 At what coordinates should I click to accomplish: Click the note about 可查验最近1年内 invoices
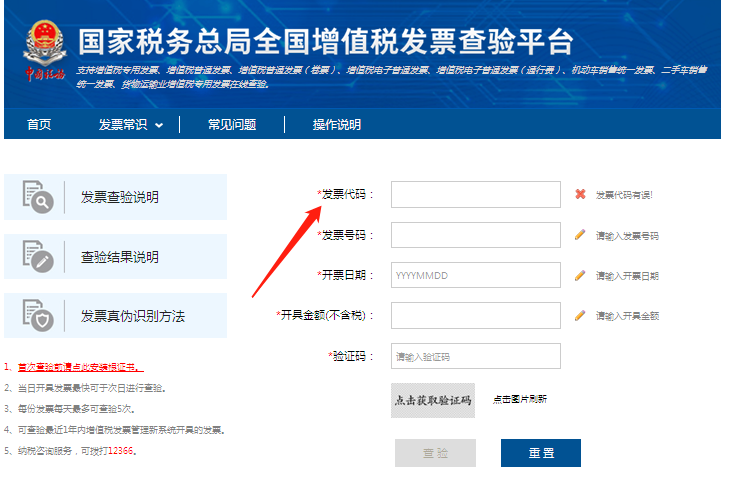coord(115,430)
